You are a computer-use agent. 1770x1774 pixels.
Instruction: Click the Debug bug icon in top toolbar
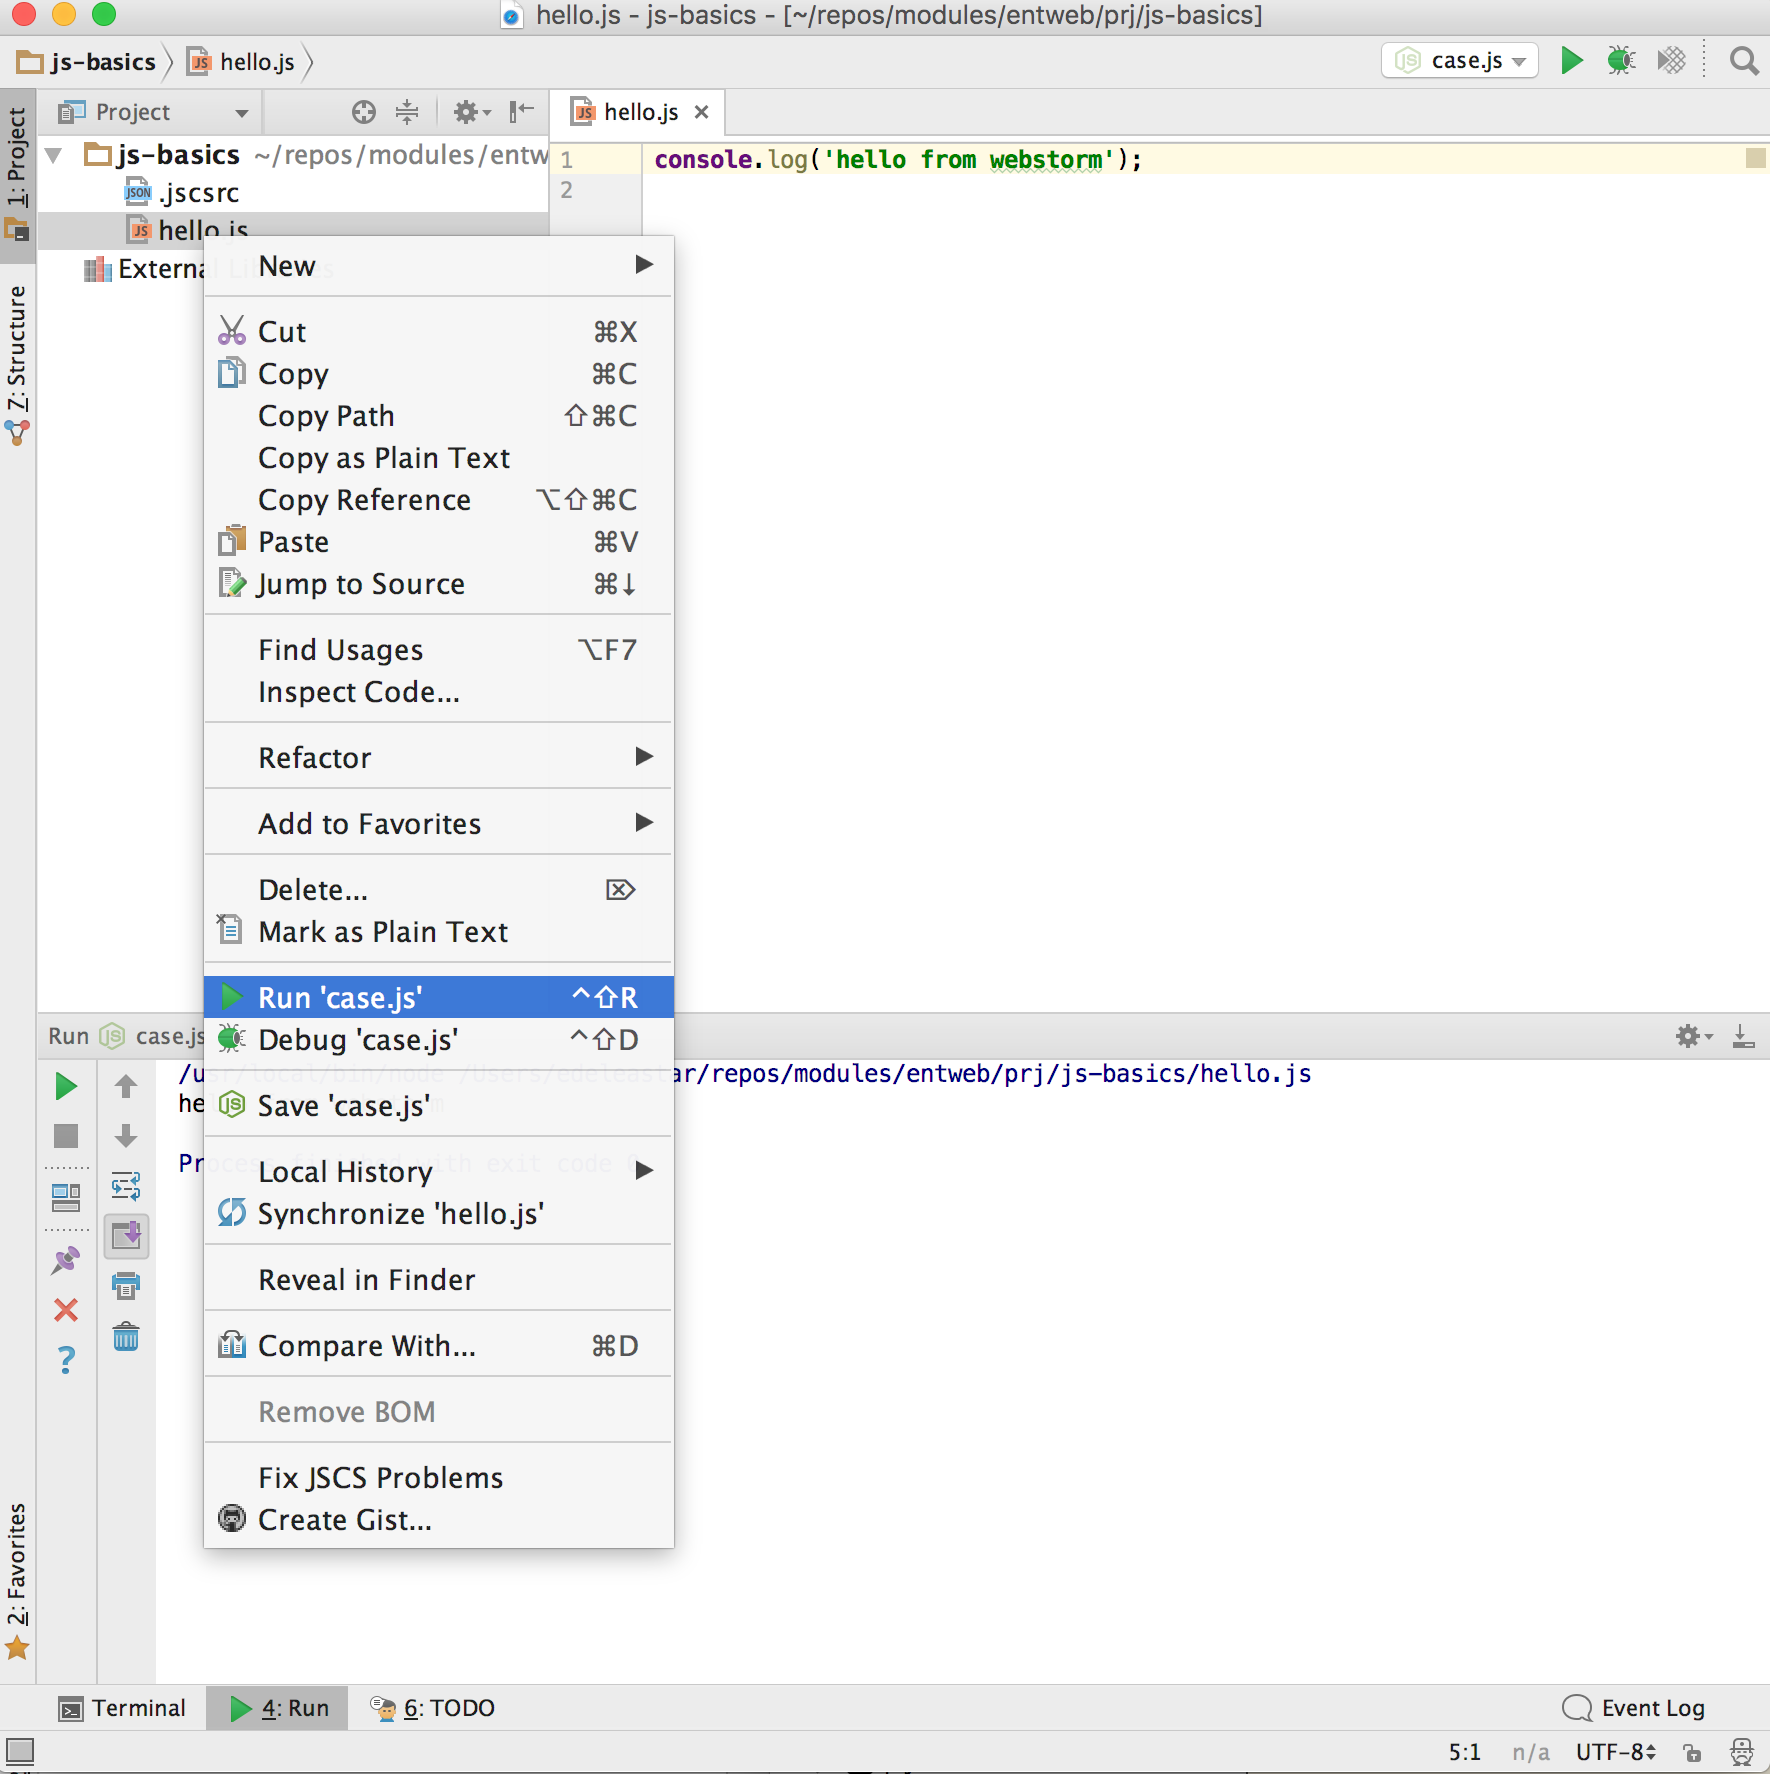point(1621,61)
